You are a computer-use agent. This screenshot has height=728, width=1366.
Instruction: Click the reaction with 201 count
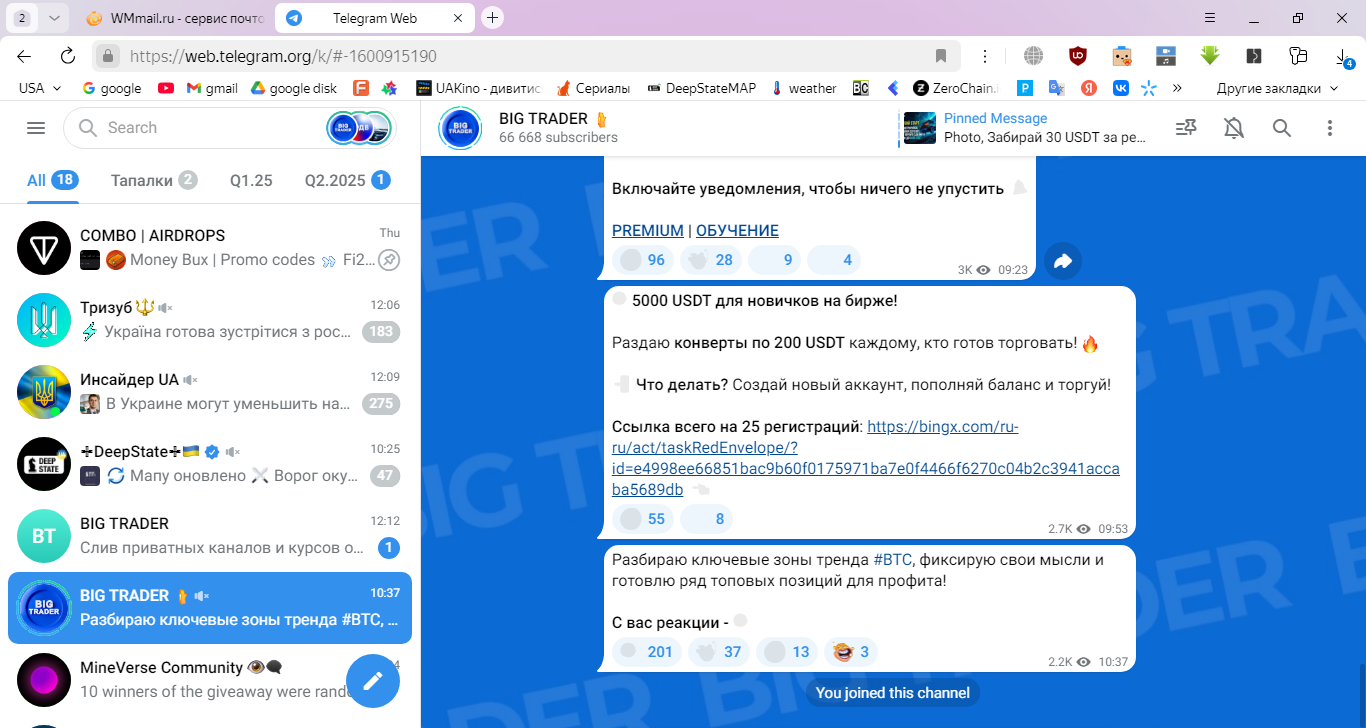point(647,652)
